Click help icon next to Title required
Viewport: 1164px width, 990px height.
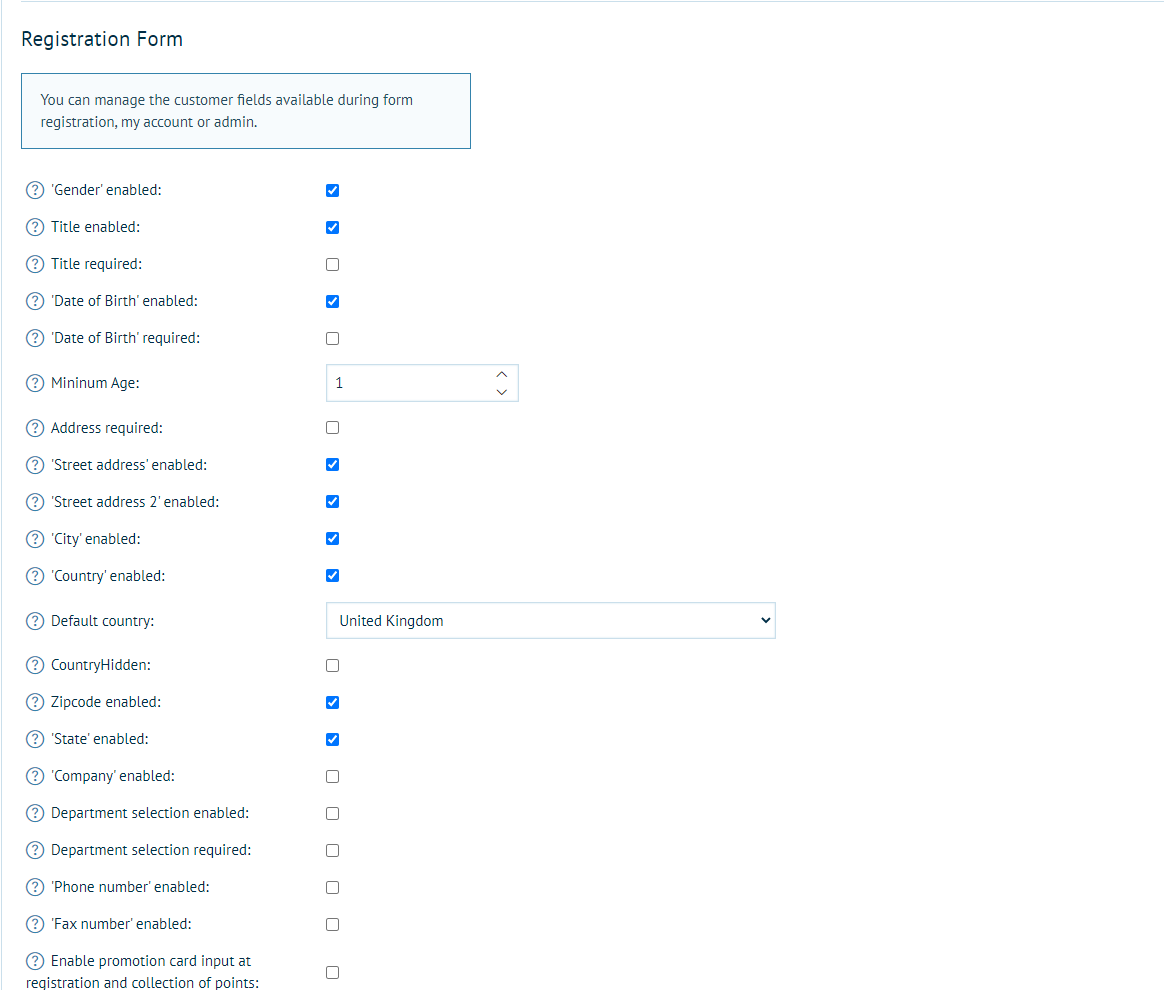[35, 264]
